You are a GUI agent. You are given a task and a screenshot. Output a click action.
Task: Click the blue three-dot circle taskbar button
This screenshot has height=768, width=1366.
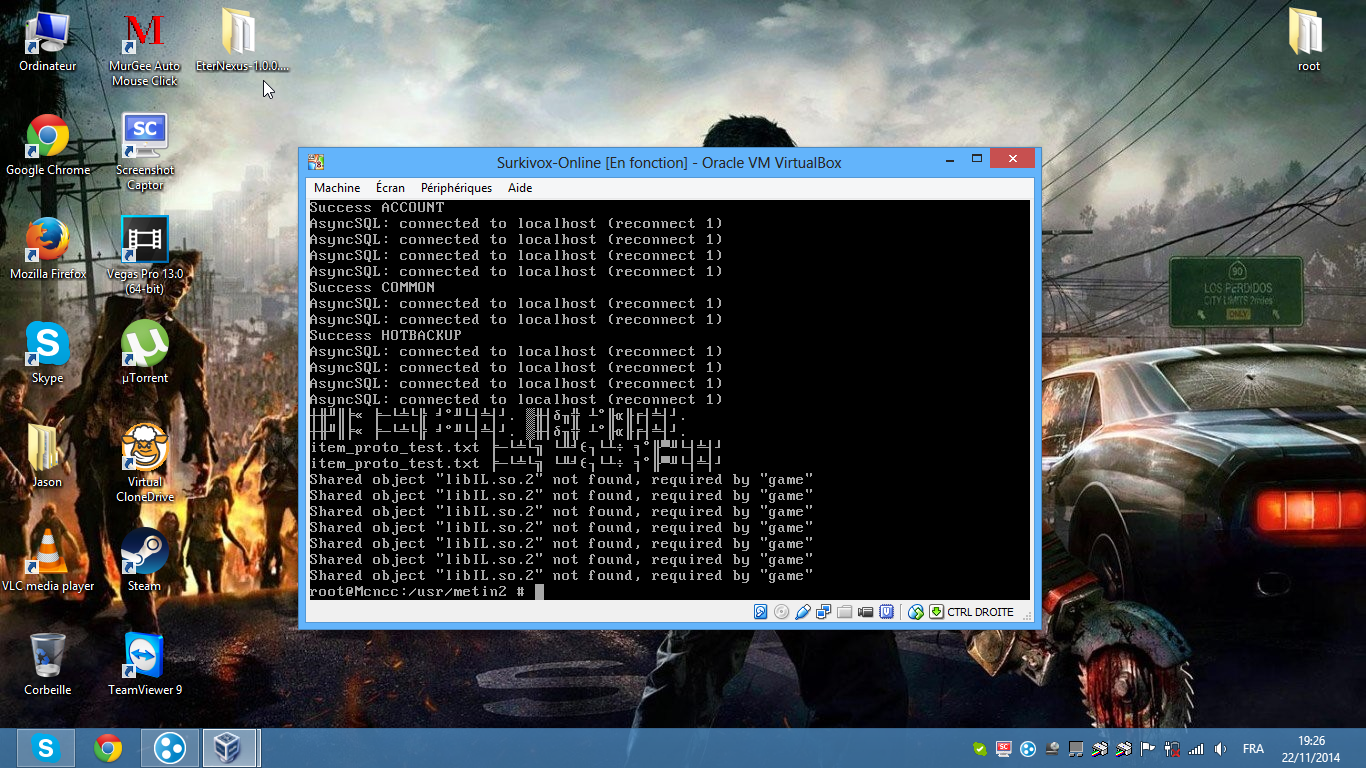point(170,748)
